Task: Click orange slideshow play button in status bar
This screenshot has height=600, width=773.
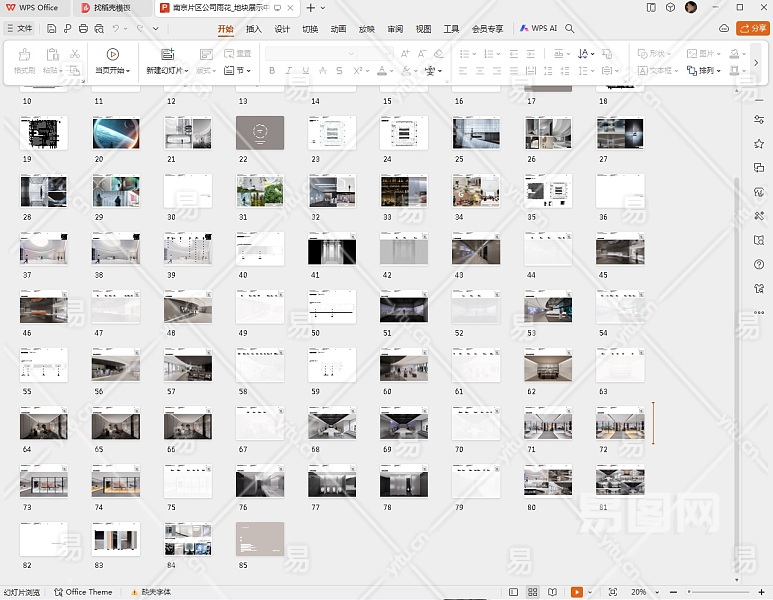Action: click(x=577, y=592)
